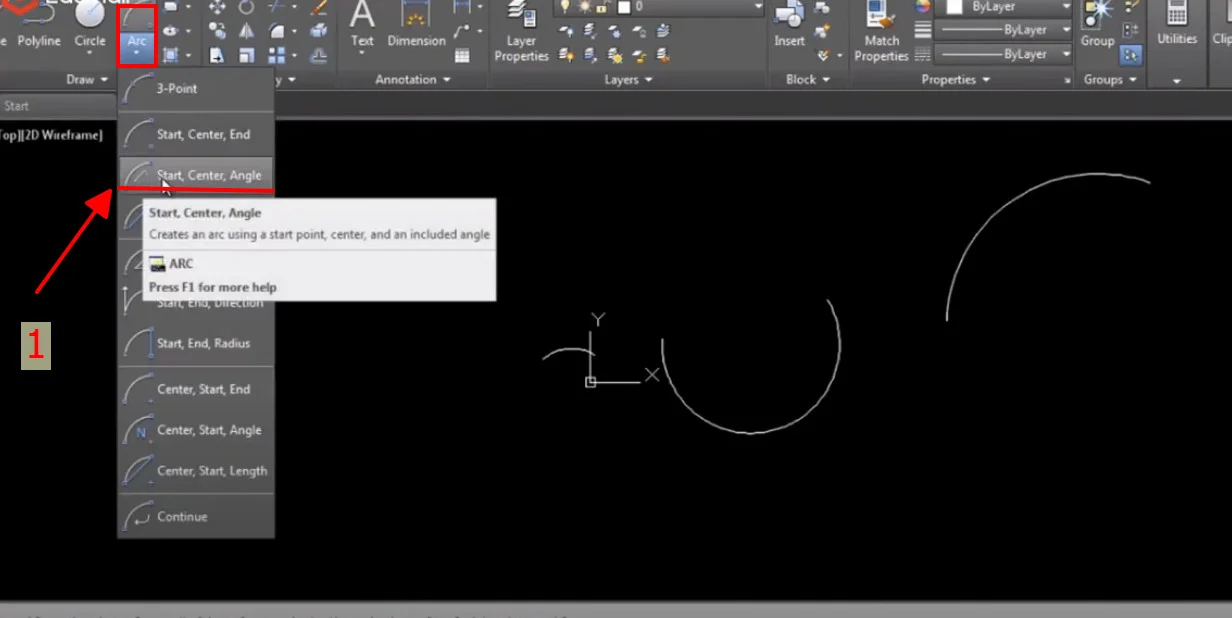Open Layer Properties manager
Screen dimensions: 1232x618
point(521,32)
